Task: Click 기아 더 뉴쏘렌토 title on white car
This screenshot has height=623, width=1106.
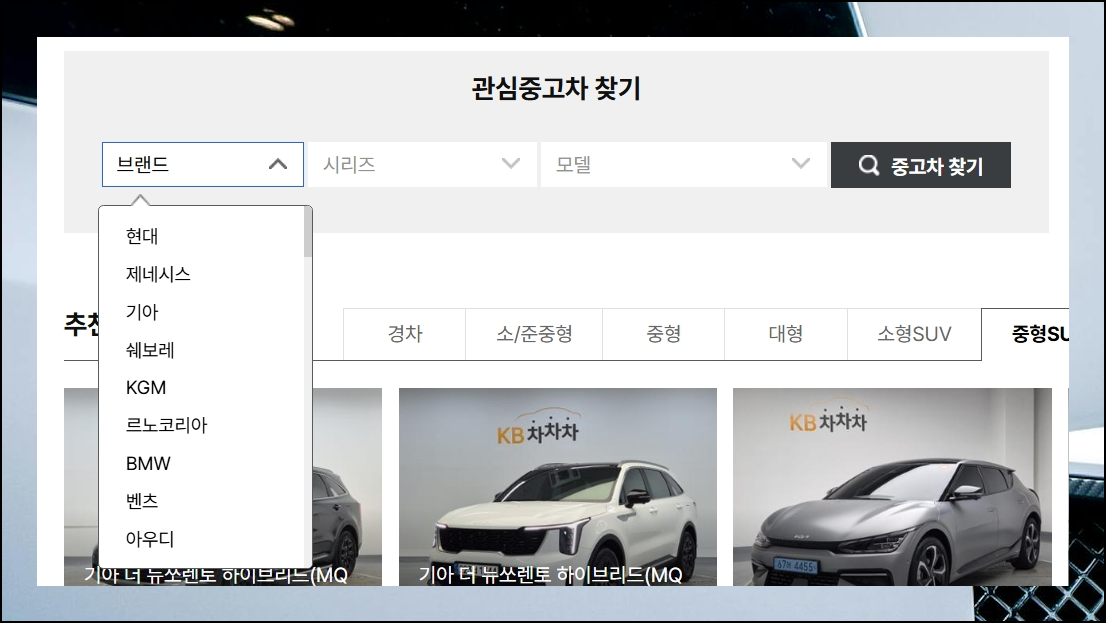Action: point(550,575)
